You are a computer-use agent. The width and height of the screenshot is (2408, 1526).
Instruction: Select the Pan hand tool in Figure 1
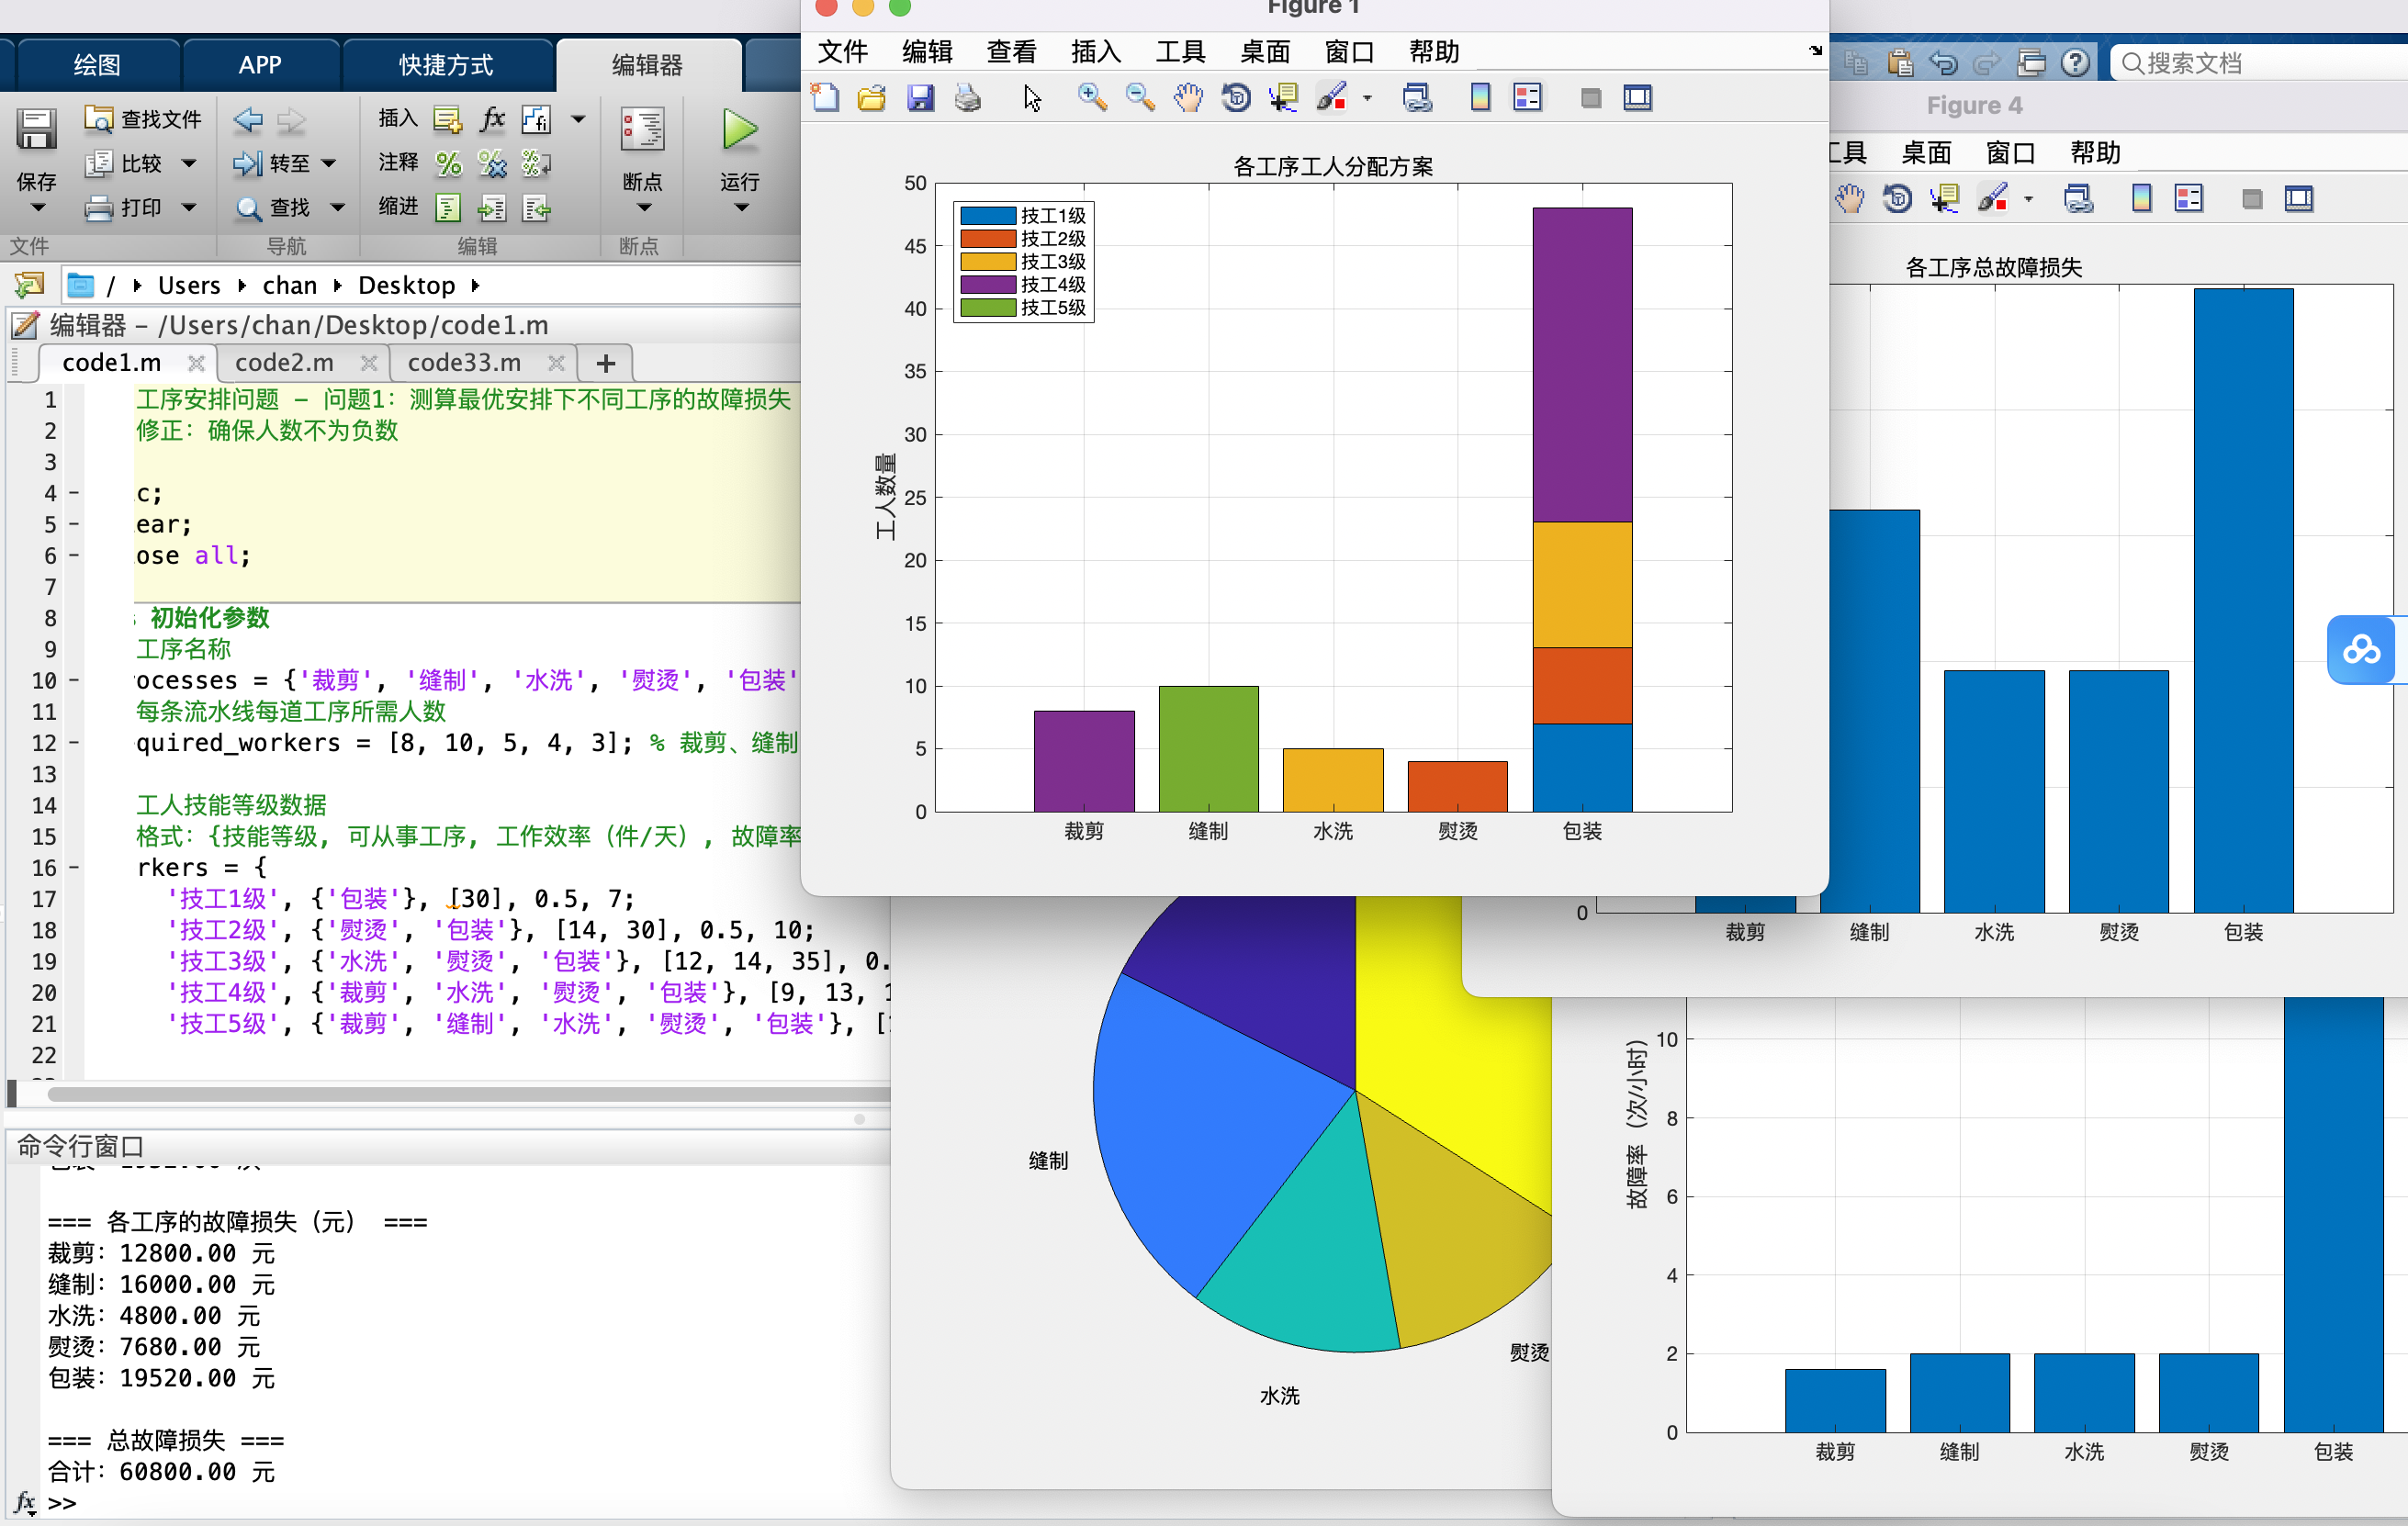[x=1188, y=98]
